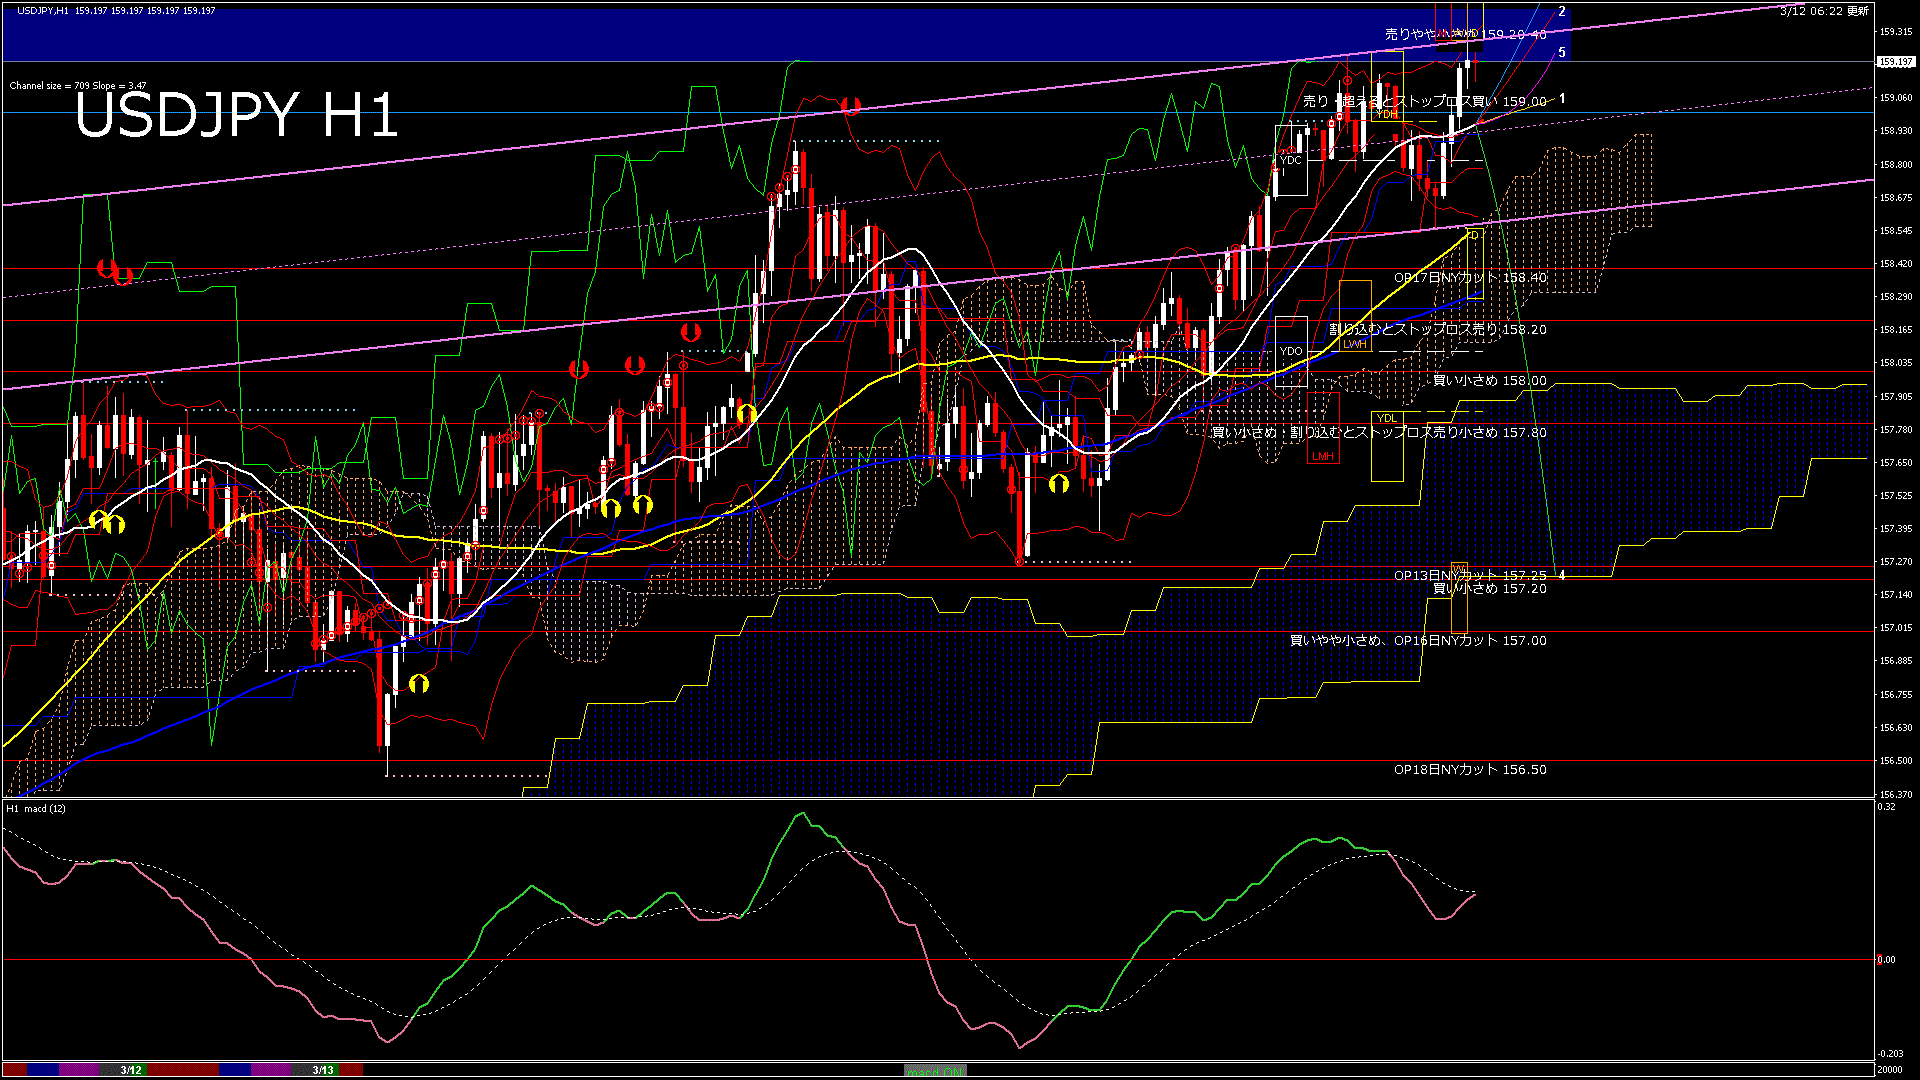Screen dimensions: 1920x1080
Task: Click red arrow marker above highest channel peak
Action: pyautogui.click(x=851, y=105)
